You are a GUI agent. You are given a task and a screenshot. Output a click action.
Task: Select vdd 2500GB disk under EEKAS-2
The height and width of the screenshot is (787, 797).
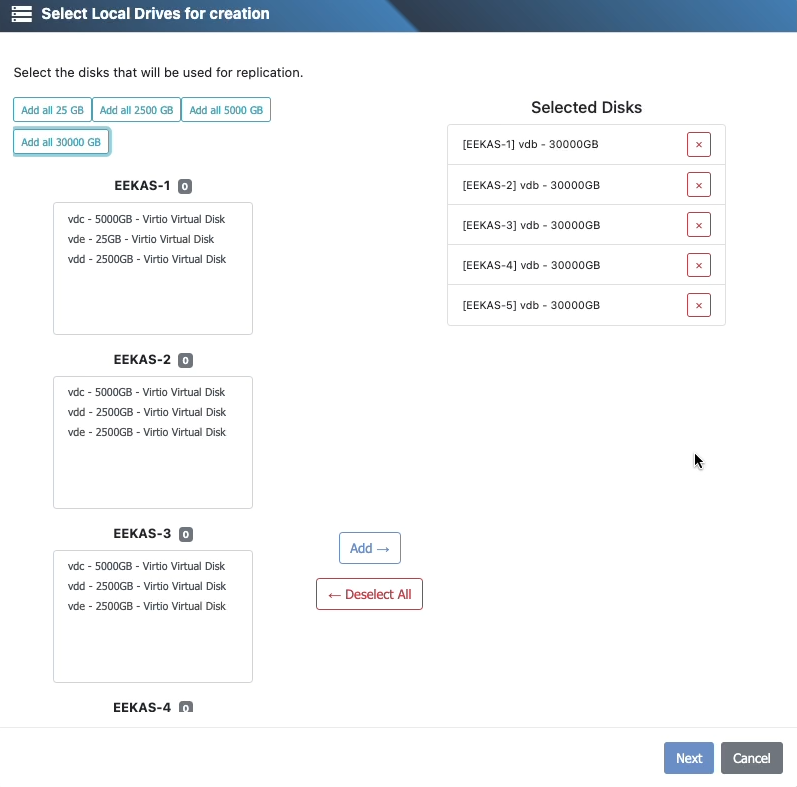pos(147,412)
